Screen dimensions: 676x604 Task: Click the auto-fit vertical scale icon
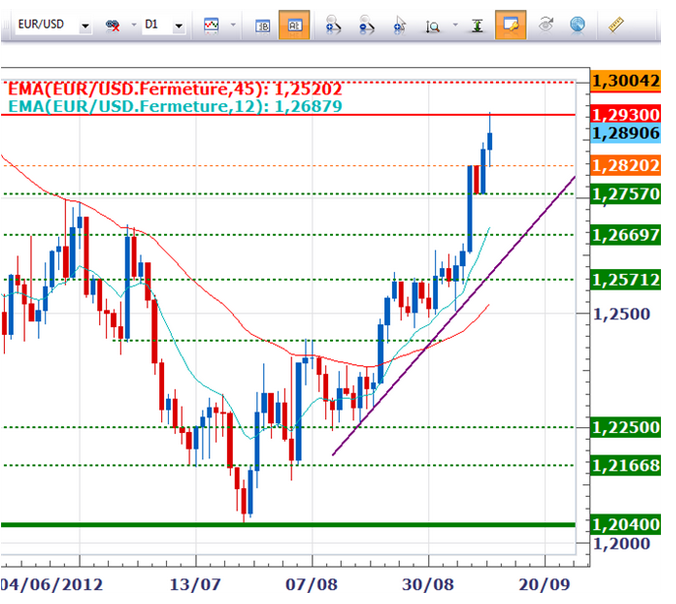(x=477, y=25)
